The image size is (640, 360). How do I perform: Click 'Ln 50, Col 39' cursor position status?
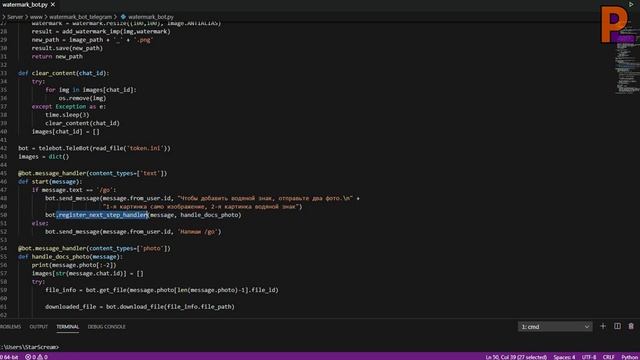tap(516, 357)
